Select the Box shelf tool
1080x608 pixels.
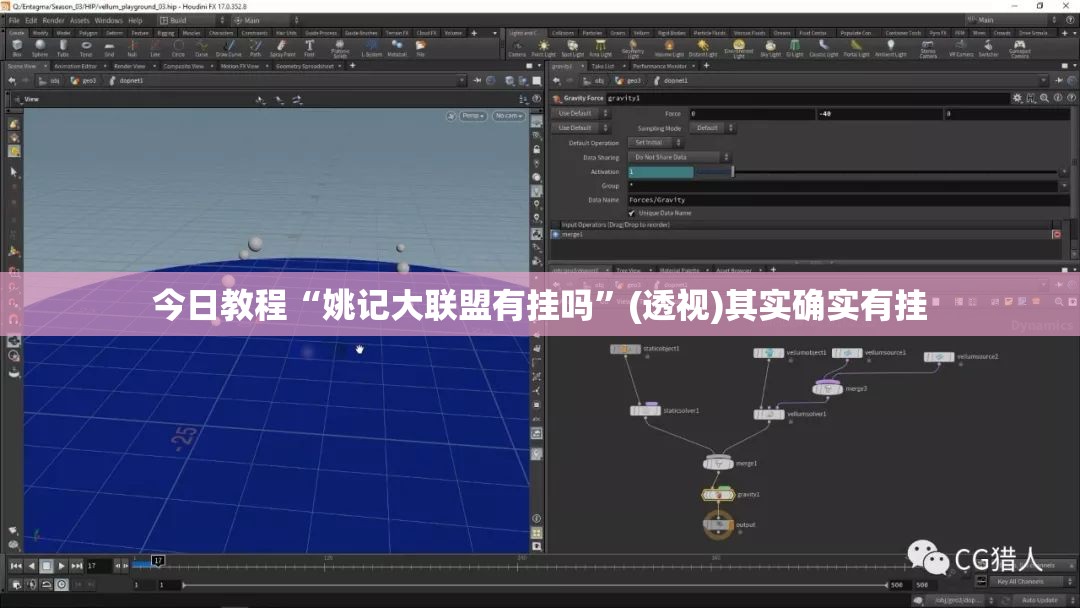pyautogui.click(x=17, y=48)
